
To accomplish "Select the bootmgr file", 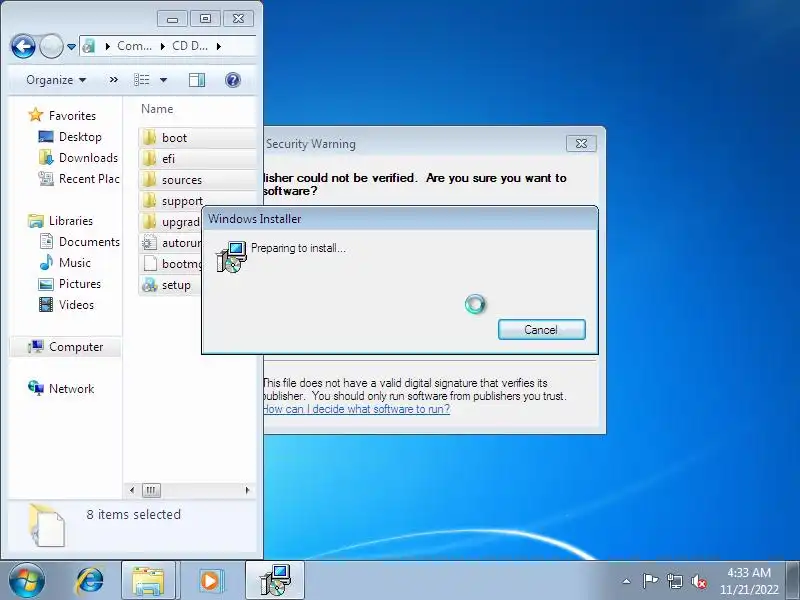I will pyautogui.click(x=170, y=264).
